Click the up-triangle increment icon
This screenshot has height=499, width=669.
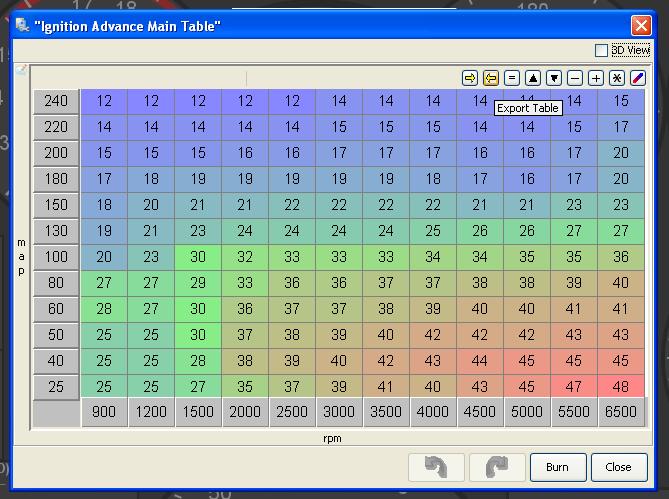[x=533, y=78]
